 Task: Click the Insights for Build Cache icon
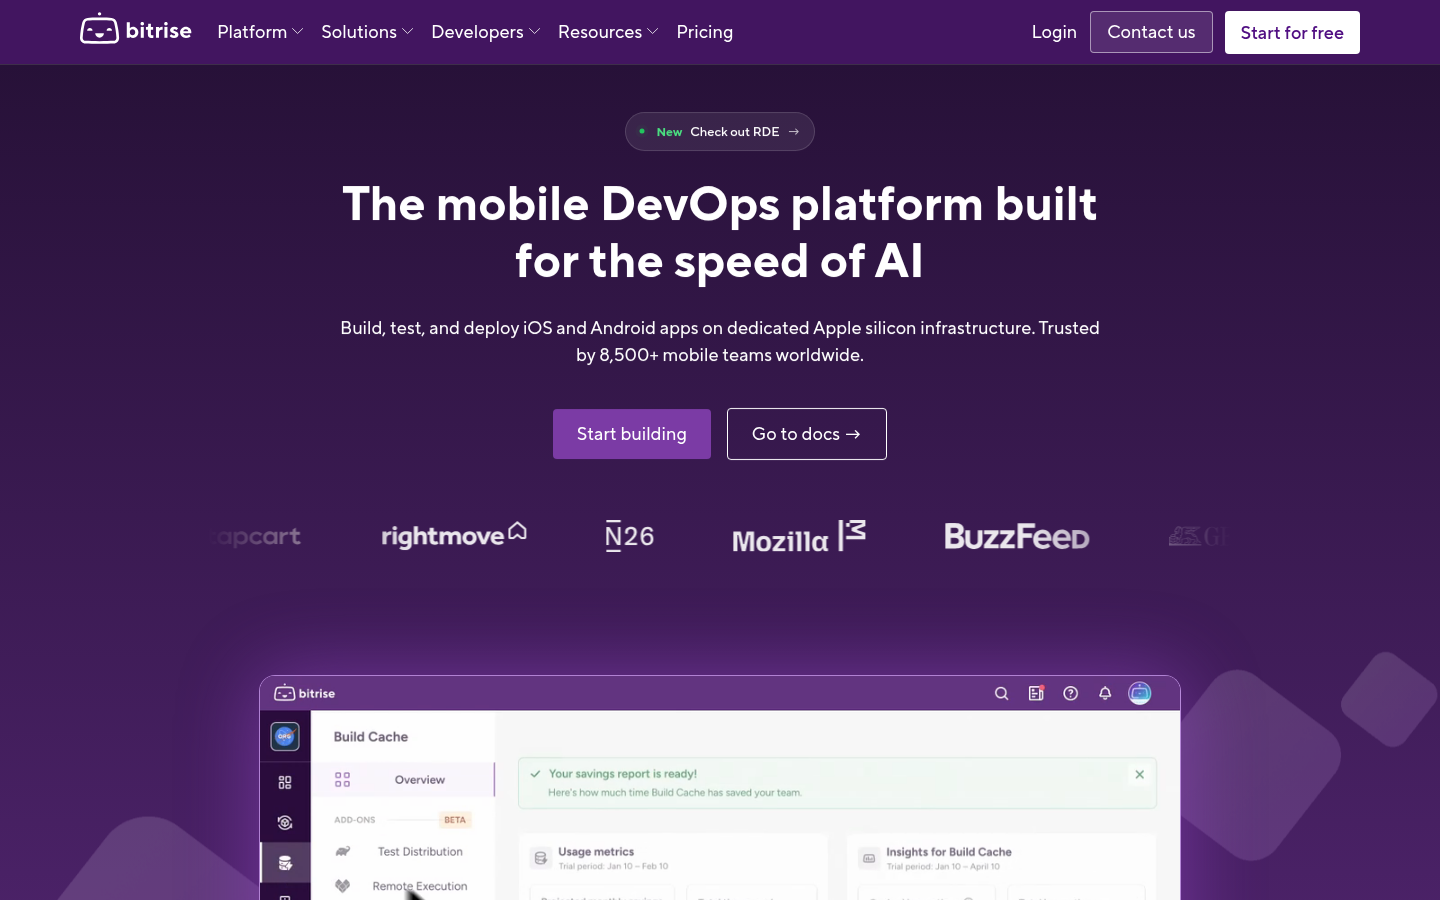point(869,858)
